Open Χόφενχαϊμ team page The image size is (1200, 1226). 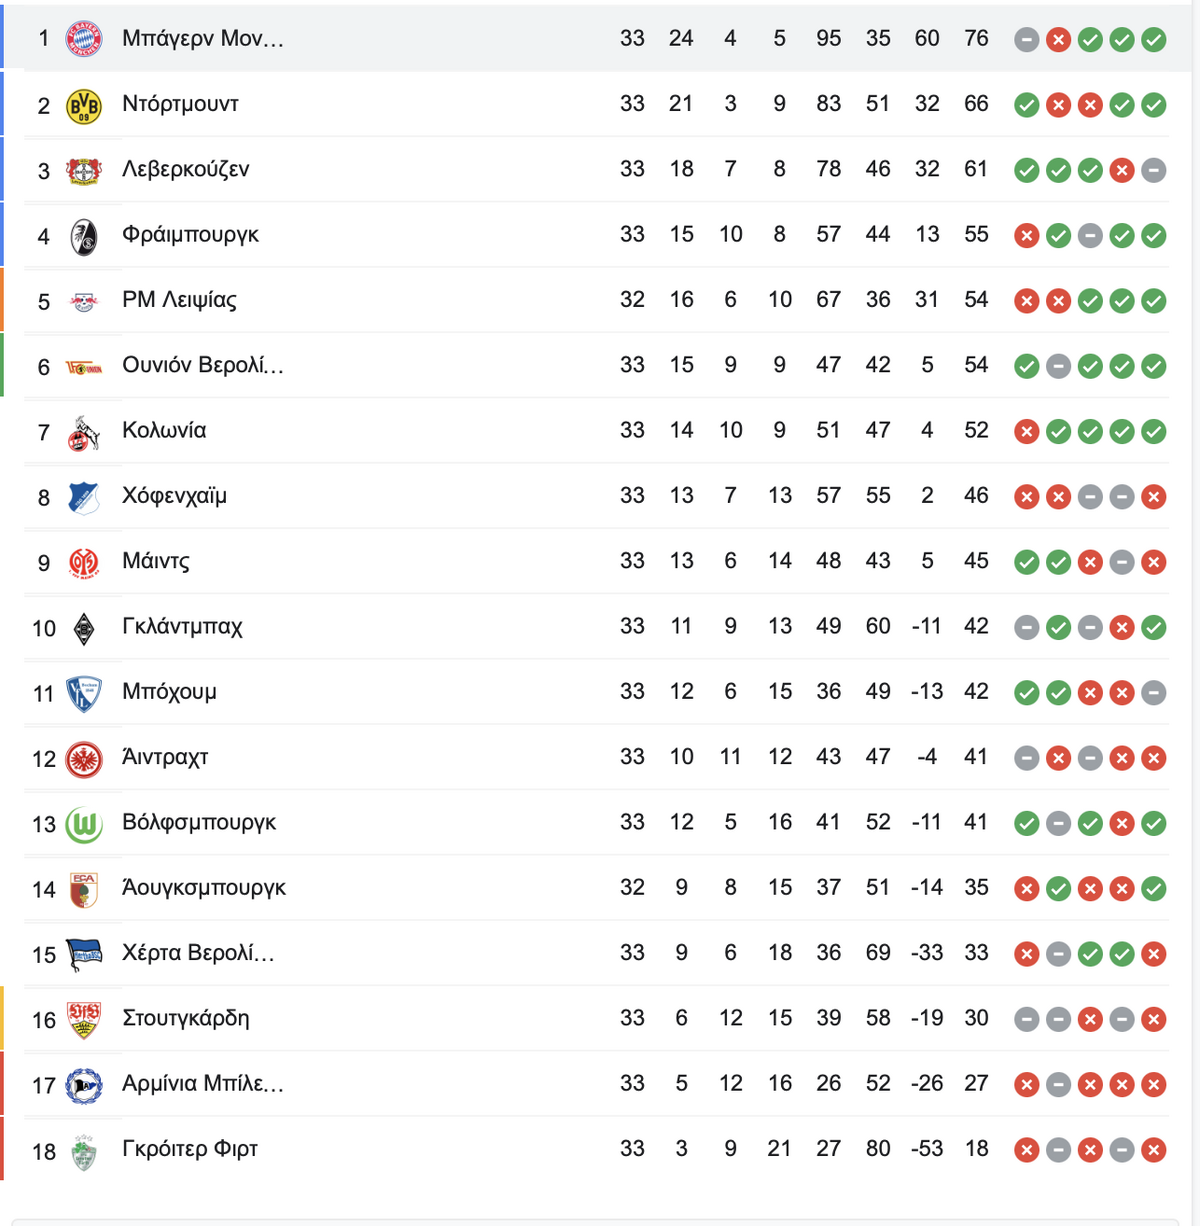coord(174,495)
